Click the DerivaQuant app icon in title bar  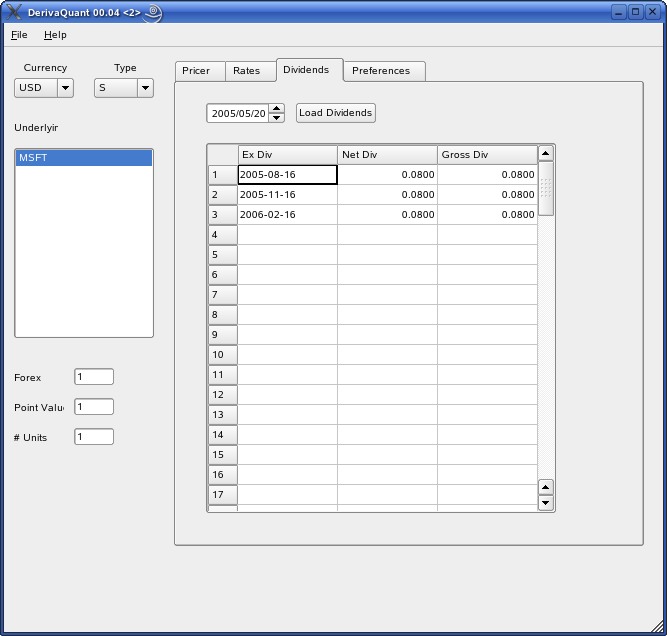coord(14,12)
